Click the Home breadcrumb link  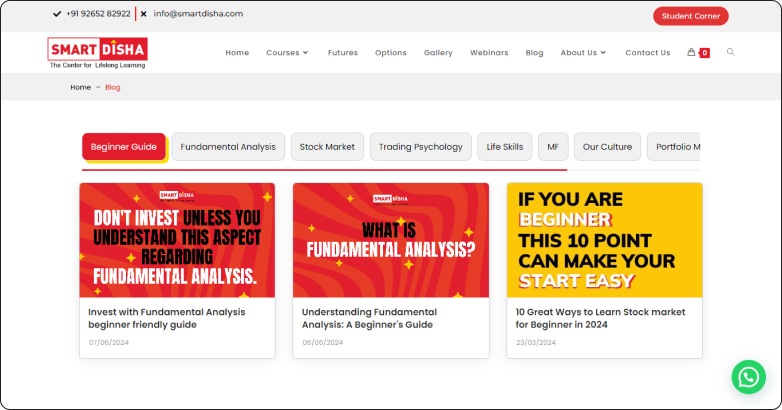[80, 87]
